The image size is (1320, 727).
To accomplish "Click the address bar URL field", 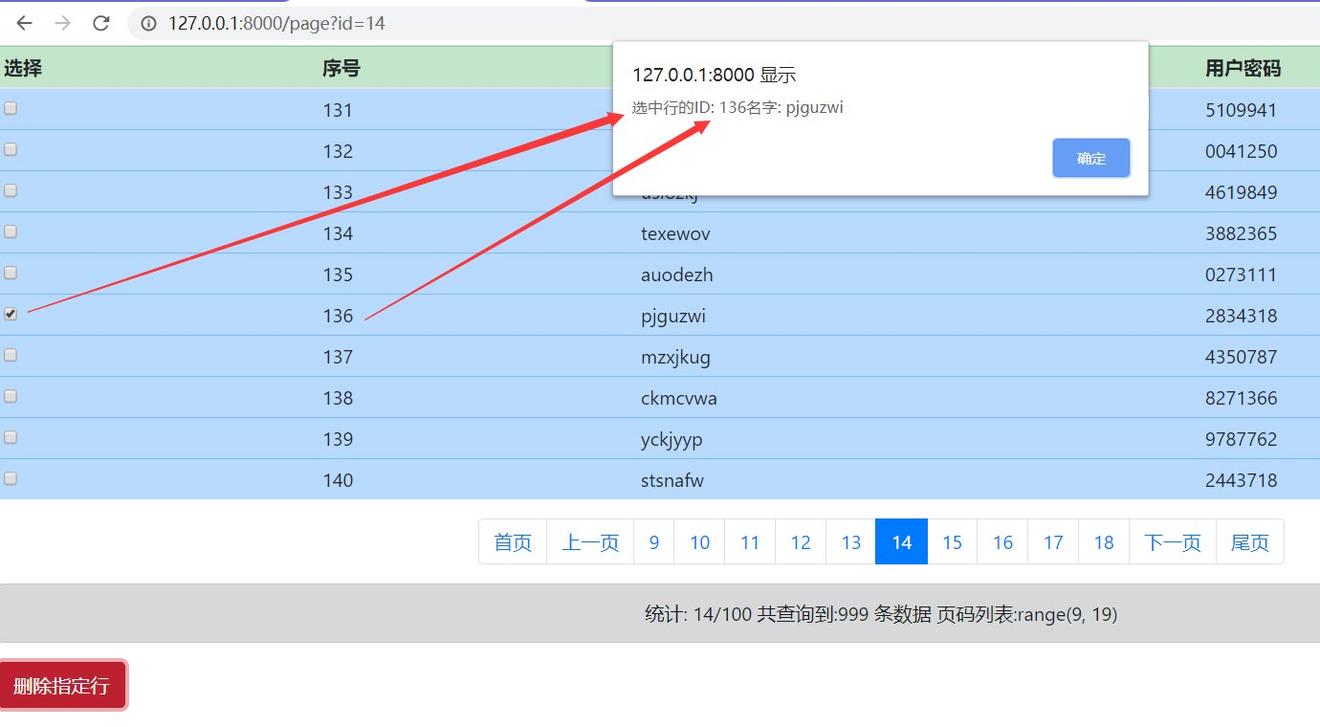I will (600, 23).
